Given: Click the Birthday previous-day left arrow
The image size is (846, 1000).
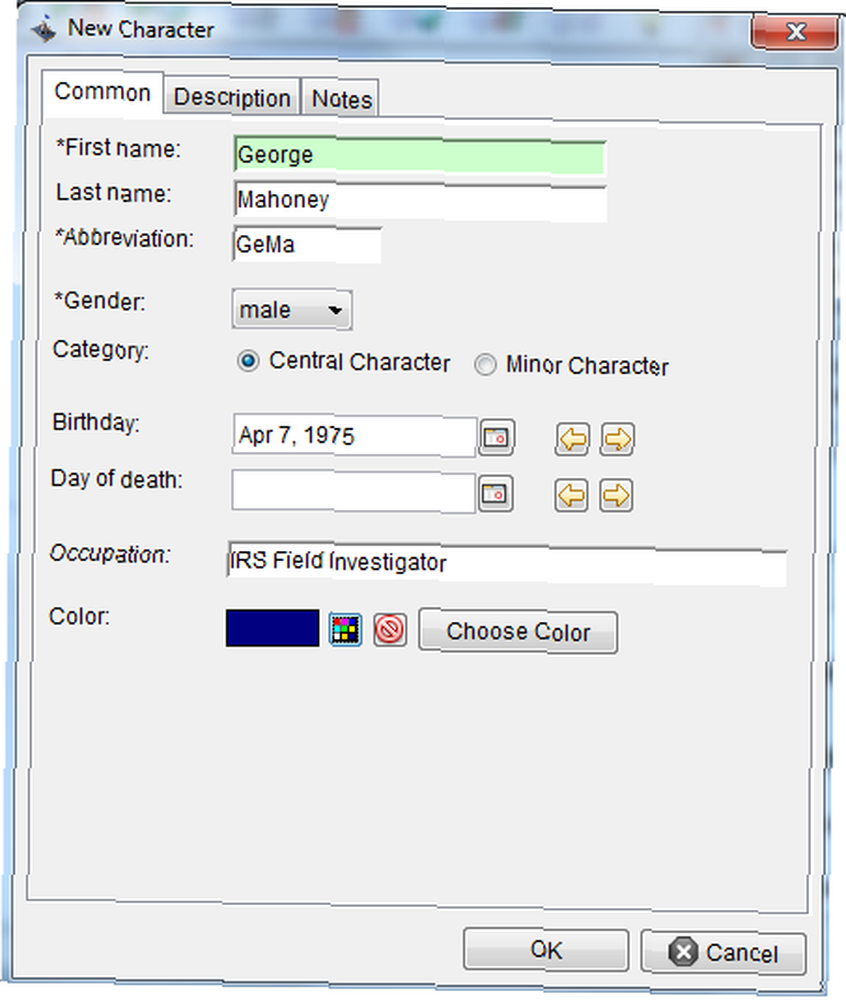Looking at the screenshot, I should coord(572,439).
